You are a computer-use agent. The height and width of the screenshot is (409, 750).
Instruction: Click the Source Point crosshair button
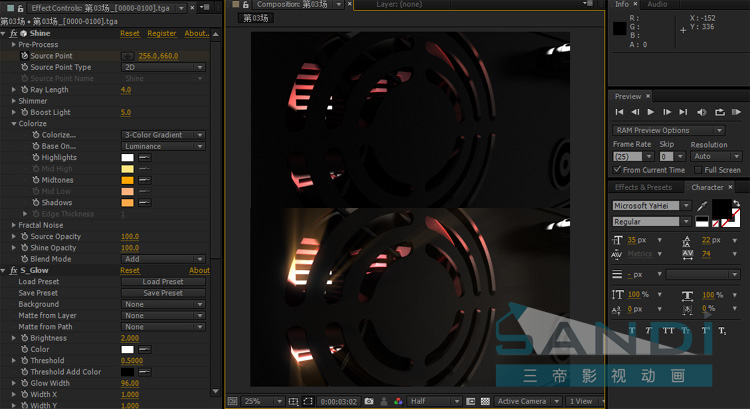[127, 56]
